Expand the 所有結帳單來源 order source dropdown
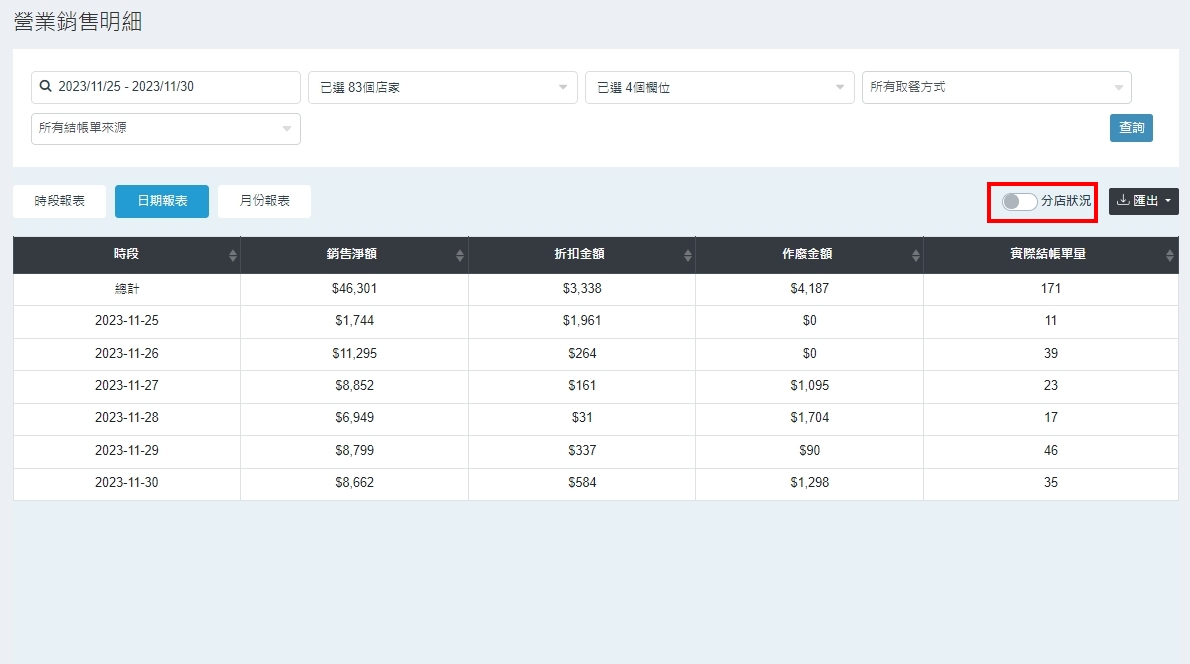This screenshot has height=664, width=1190. pos(165,129)
